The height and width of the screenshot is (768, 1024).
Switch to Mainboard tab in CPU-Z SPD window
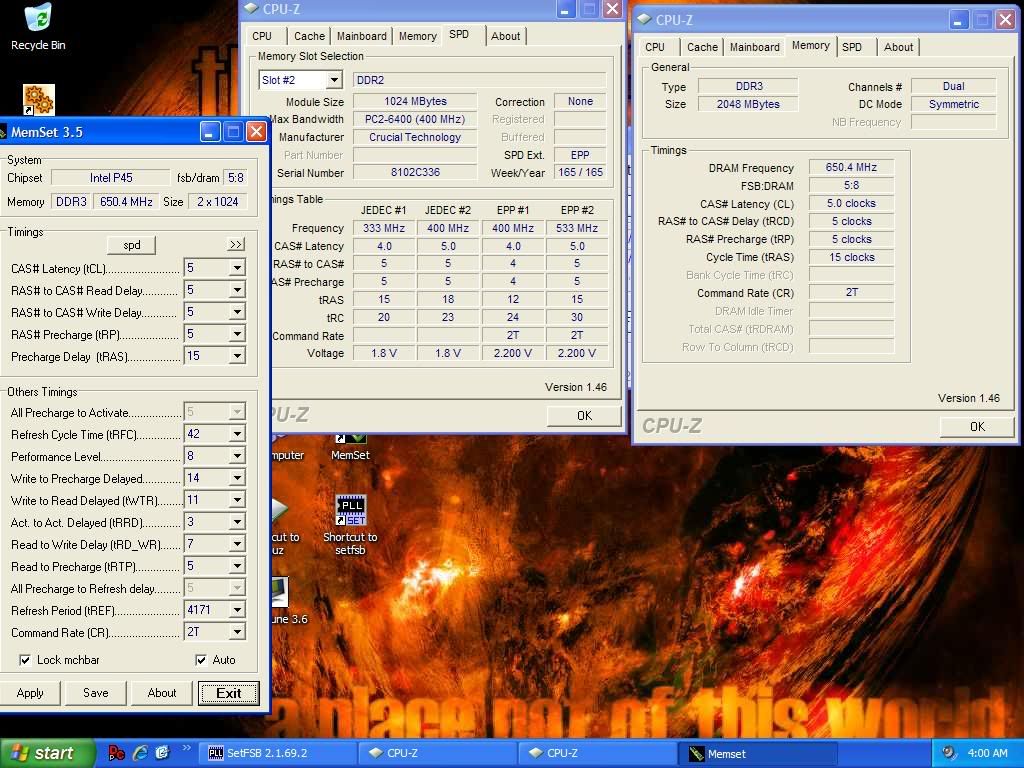tap(362, 37)
